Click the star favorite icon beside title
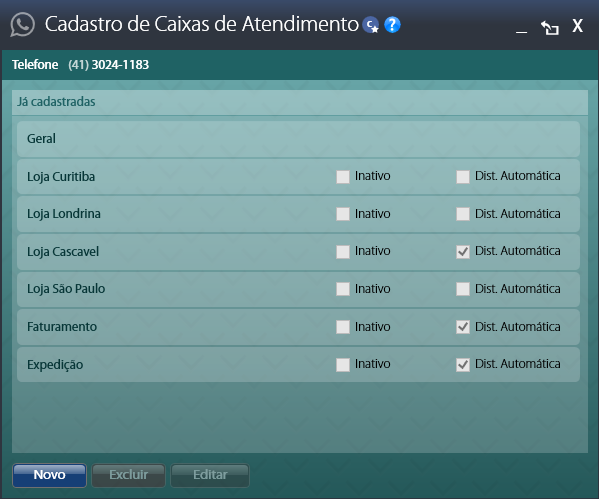Image resolution: width=599 pixels, height=499 pixels. 371,25
